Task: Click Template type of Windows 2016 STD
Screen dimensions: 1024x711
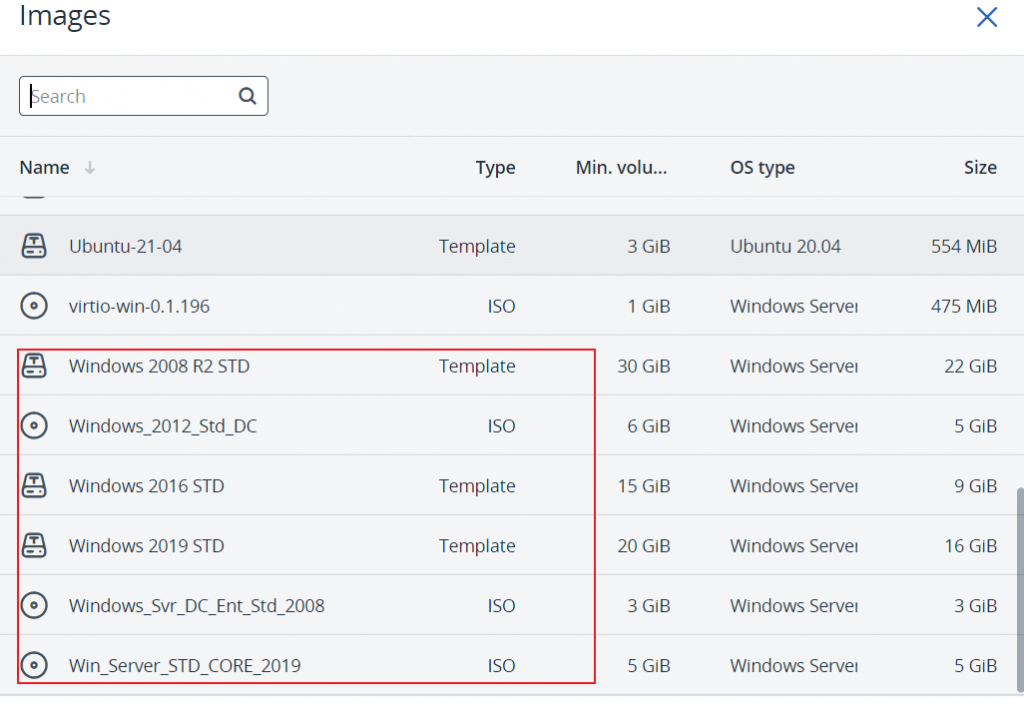Action: click(x=477, y=486)
